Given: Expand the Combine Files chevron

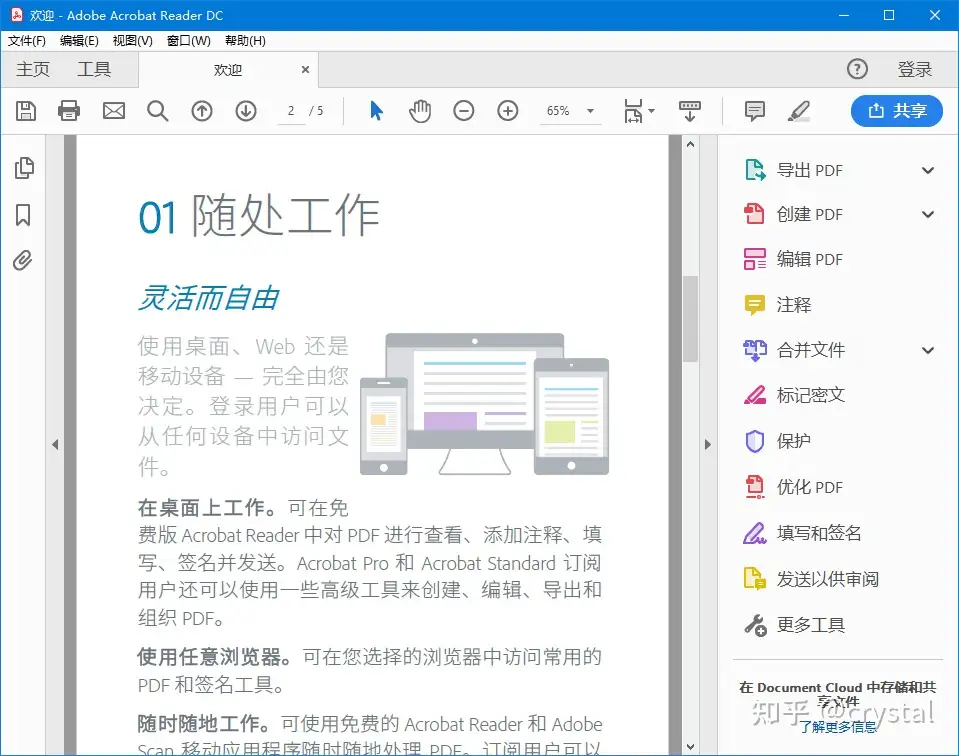Looking at the screenshot, I should (927, 350).
